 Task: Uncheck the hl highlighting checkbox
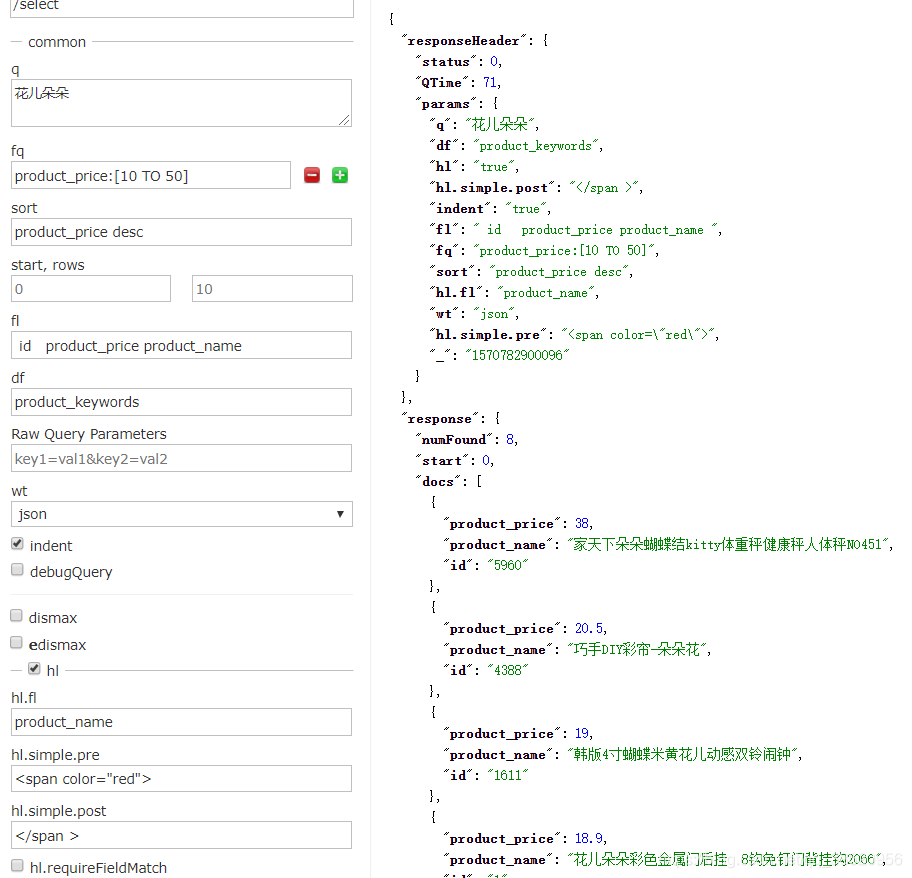tap(35, 669)
